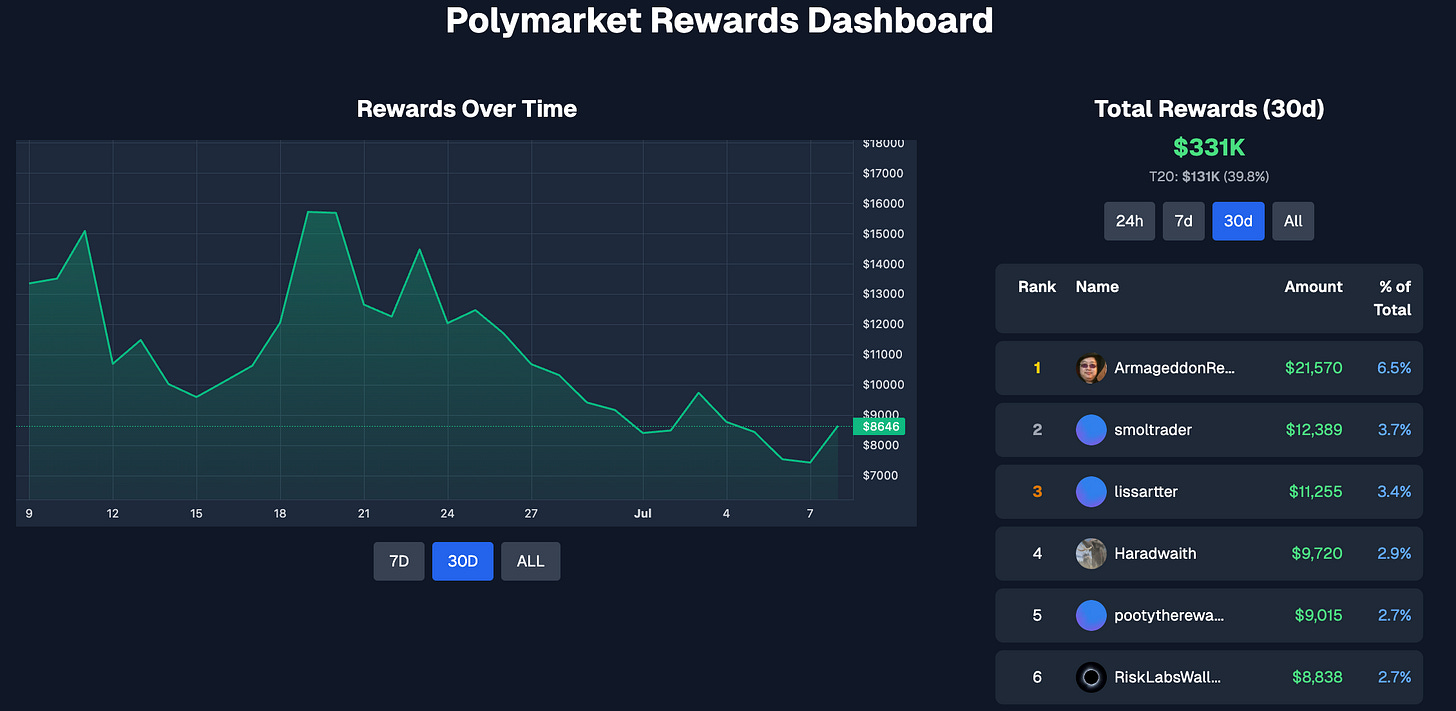This screenshot has width=1456, height=711.
Task: Switch chart range to 7D
Action: point(399,561)
